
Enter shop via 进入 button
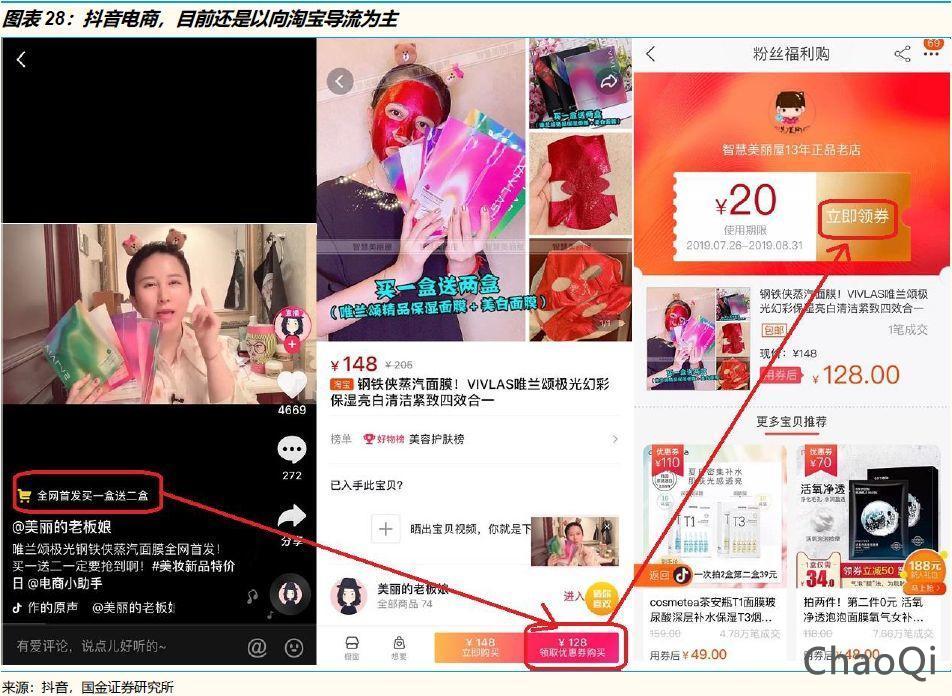click(573, 596)
